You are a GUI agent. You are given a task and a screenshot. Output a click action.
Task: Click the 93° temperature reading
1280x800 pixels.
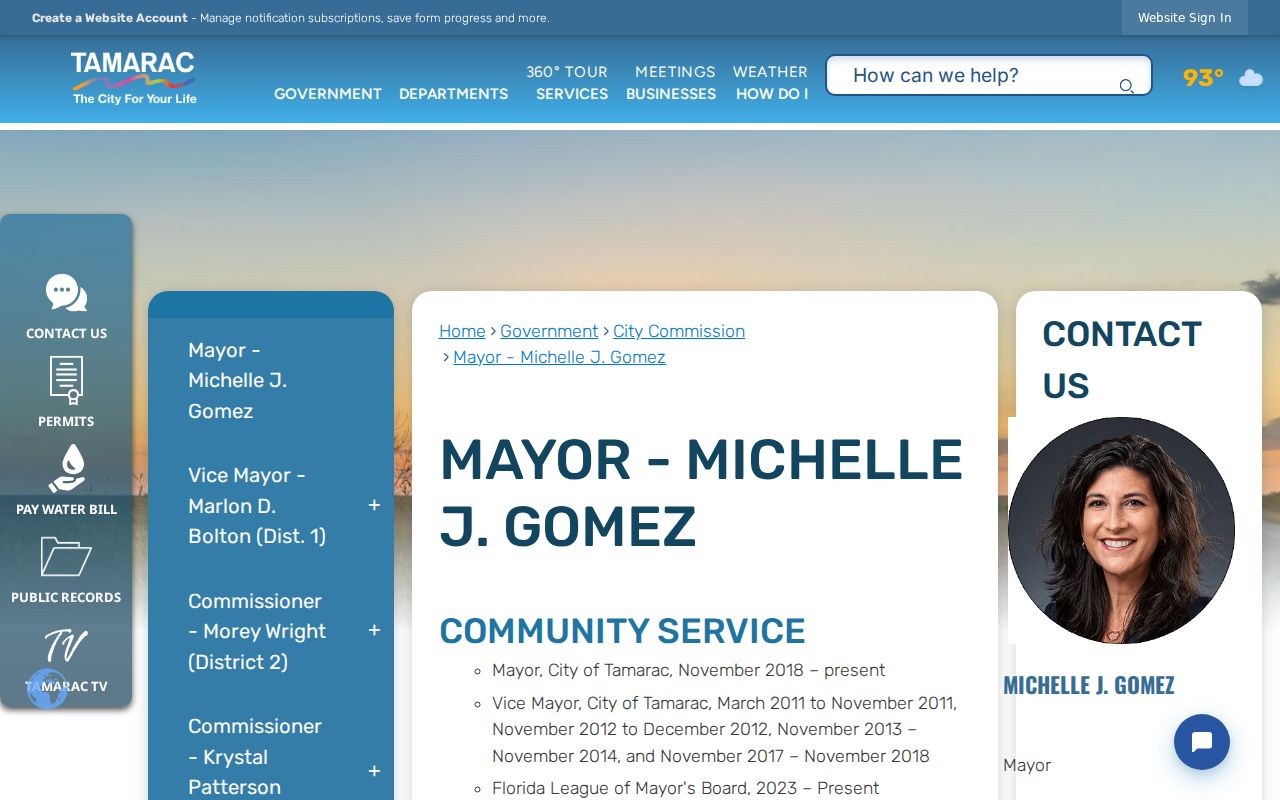(x=1203, y=78)
